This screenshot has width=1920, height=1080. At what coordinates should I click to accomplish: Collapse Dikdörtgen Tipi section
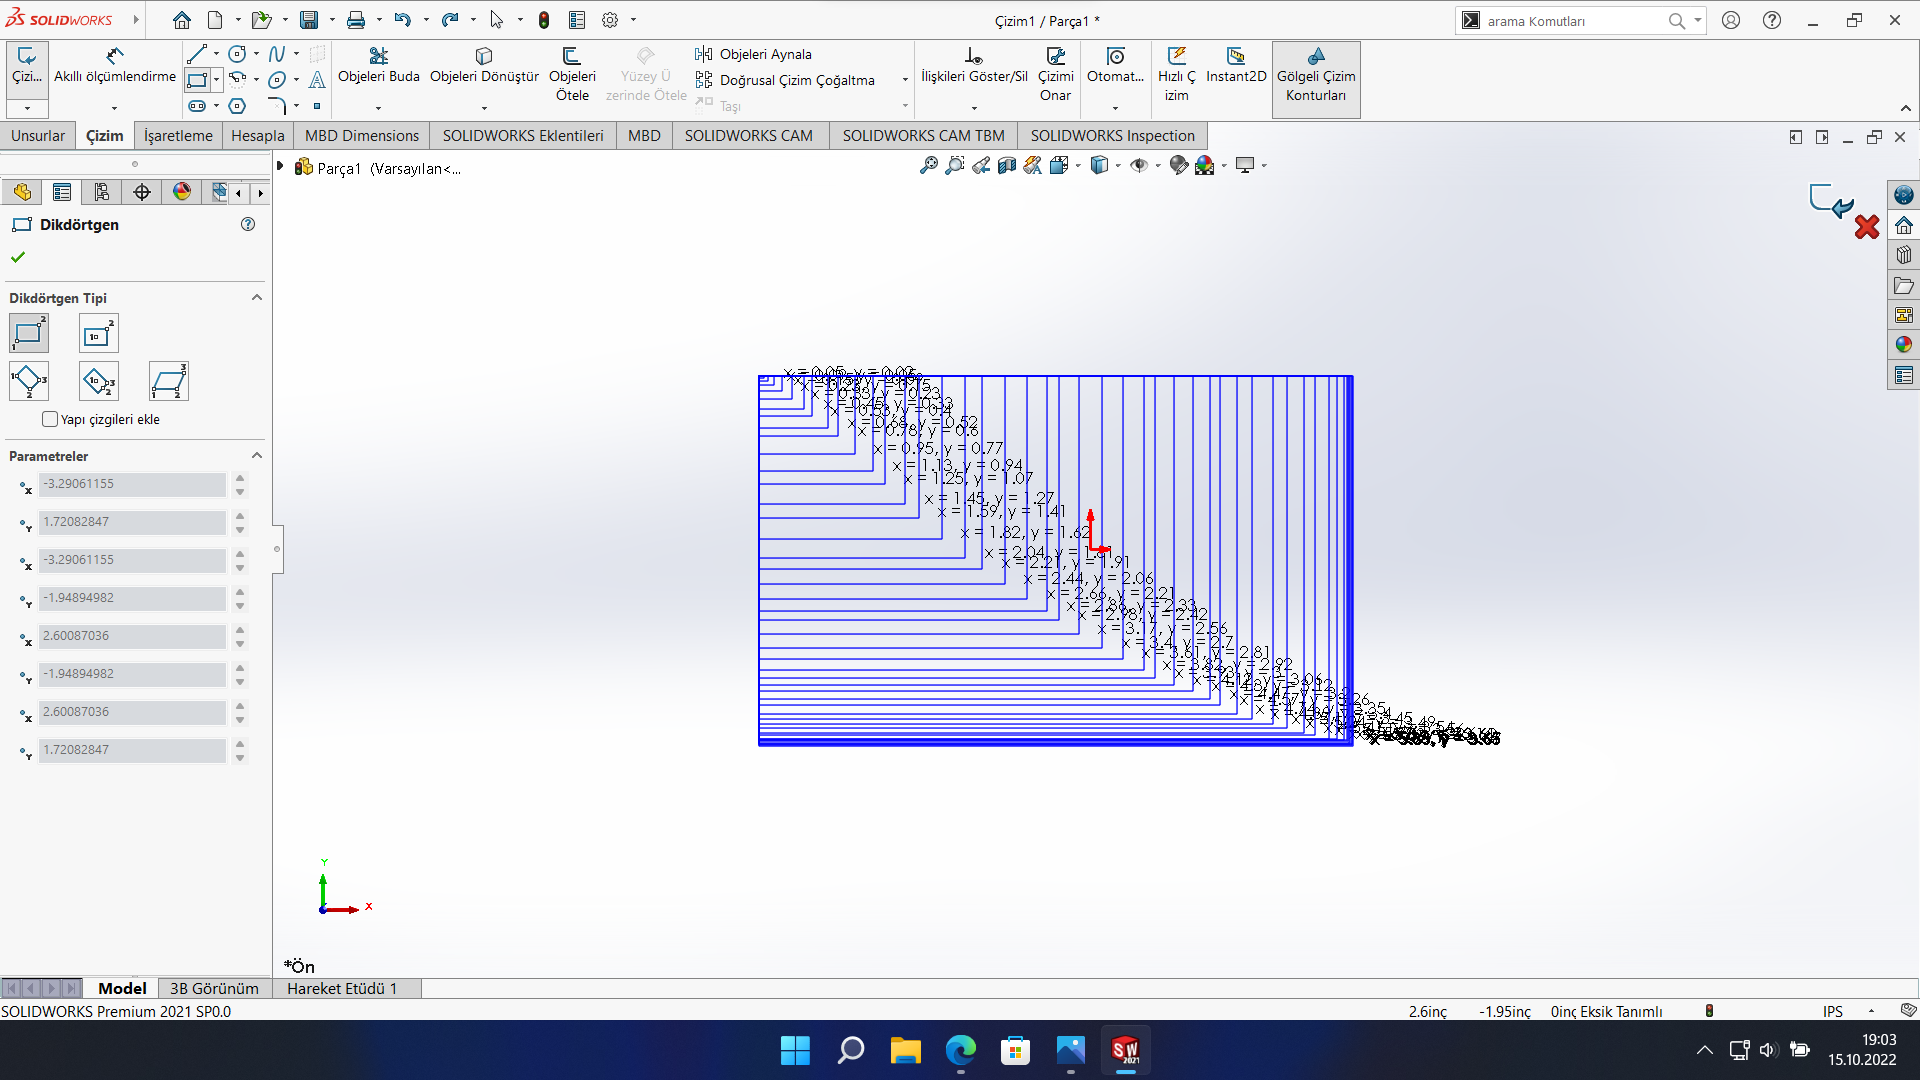coord(257,298)
